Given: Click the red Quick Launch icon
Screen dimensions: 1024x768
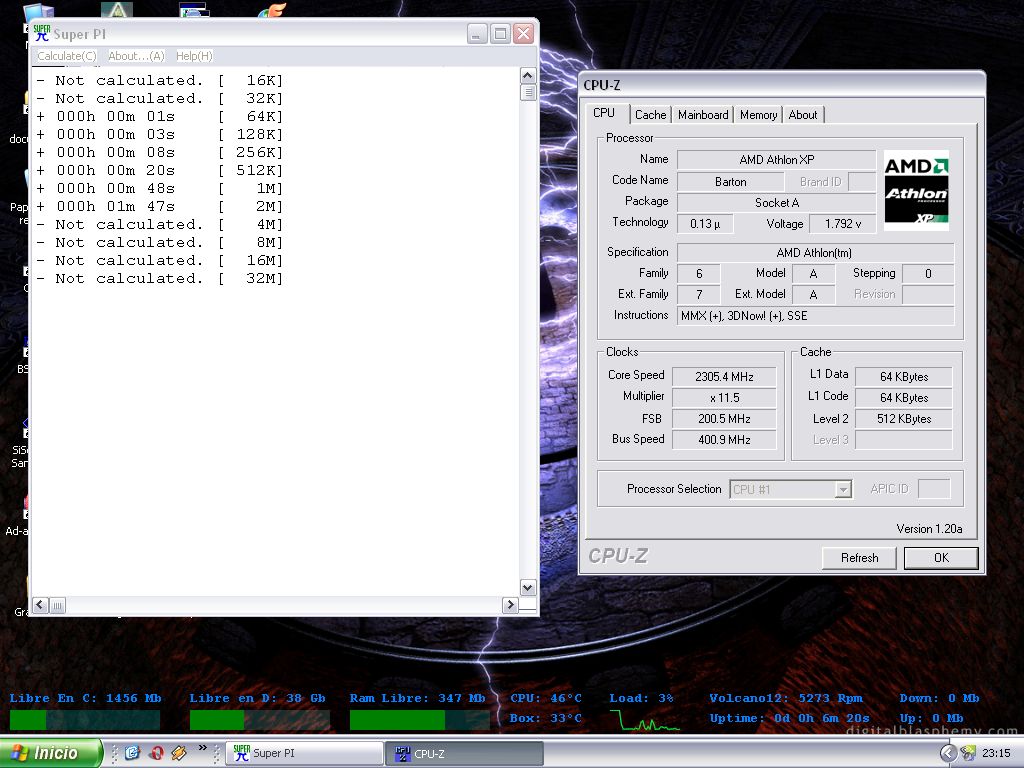Looking at the screenshot, I should [156, 753].
